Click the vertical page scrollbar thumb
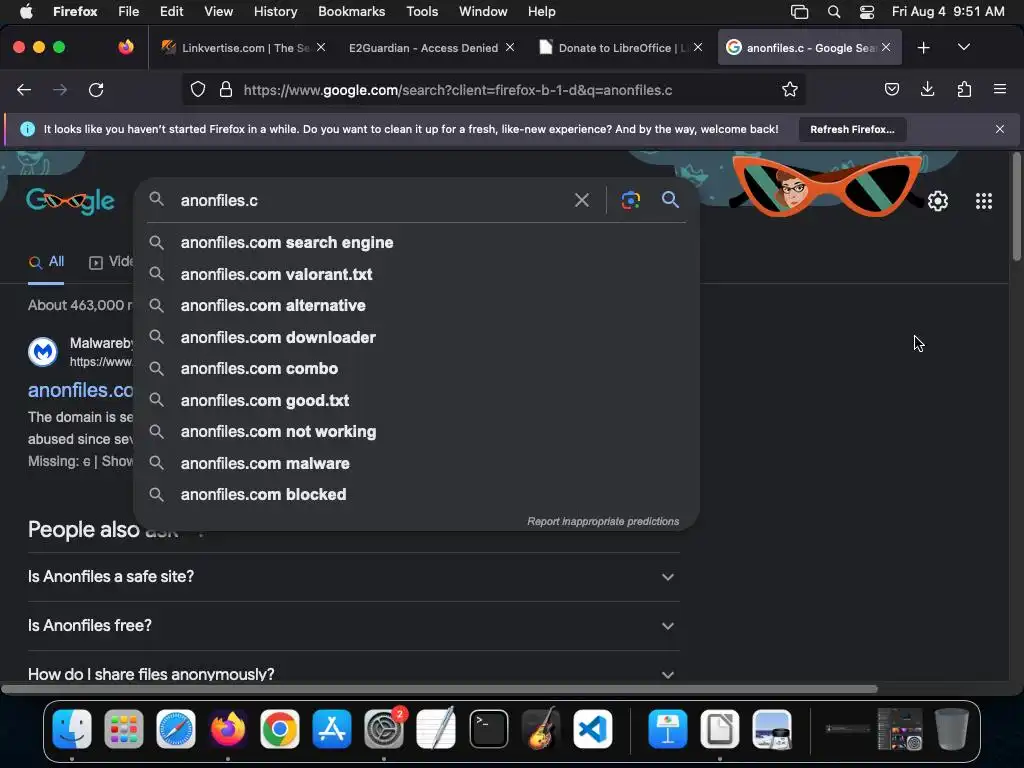Viewport: 1024px width, 768px height. point(1016,208)
